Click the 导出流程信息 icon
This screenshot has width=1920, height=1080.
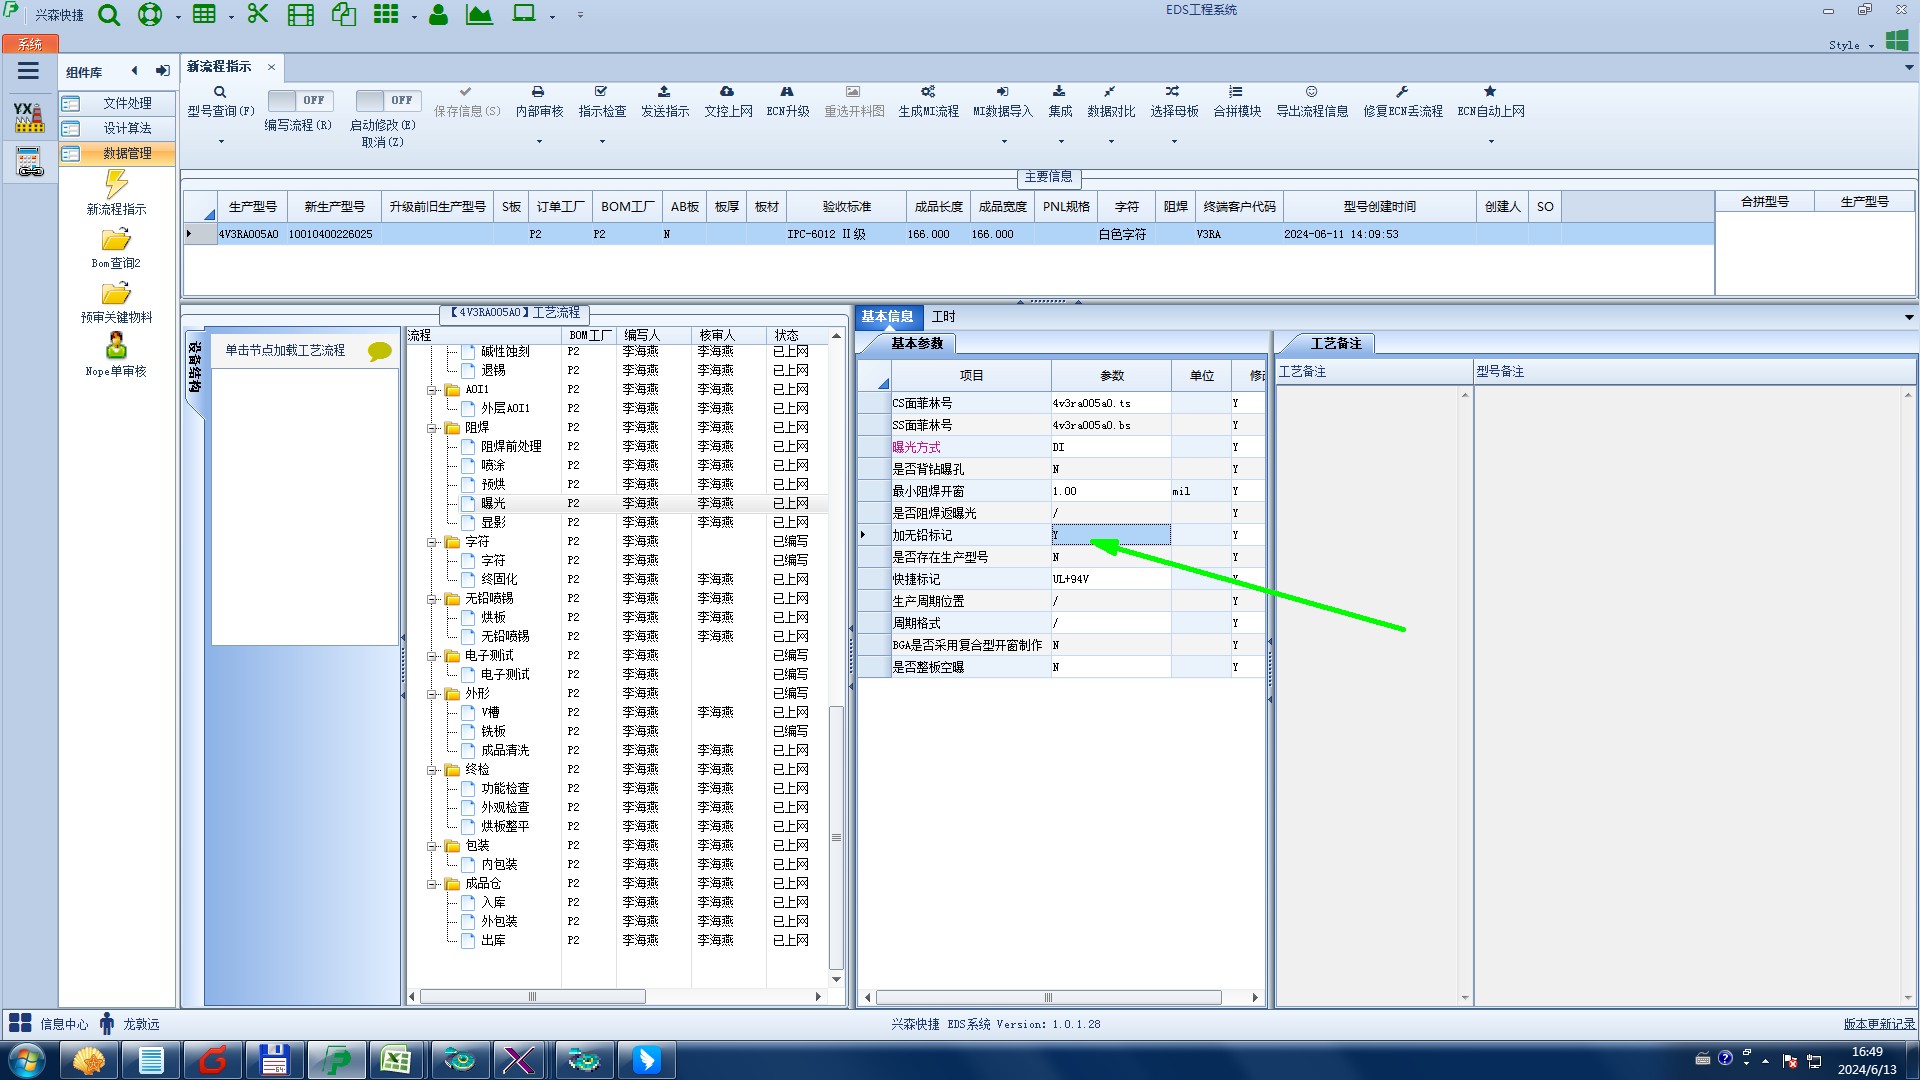pos(1311,92)
